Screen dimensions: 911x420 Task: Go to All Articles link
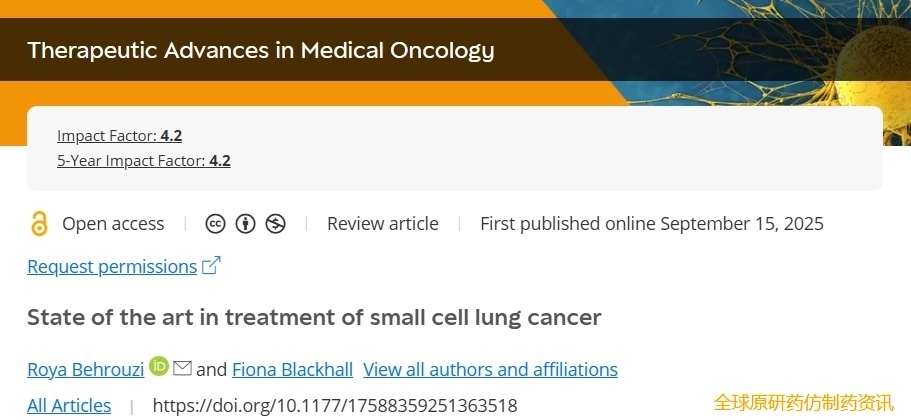coord(69,405)
